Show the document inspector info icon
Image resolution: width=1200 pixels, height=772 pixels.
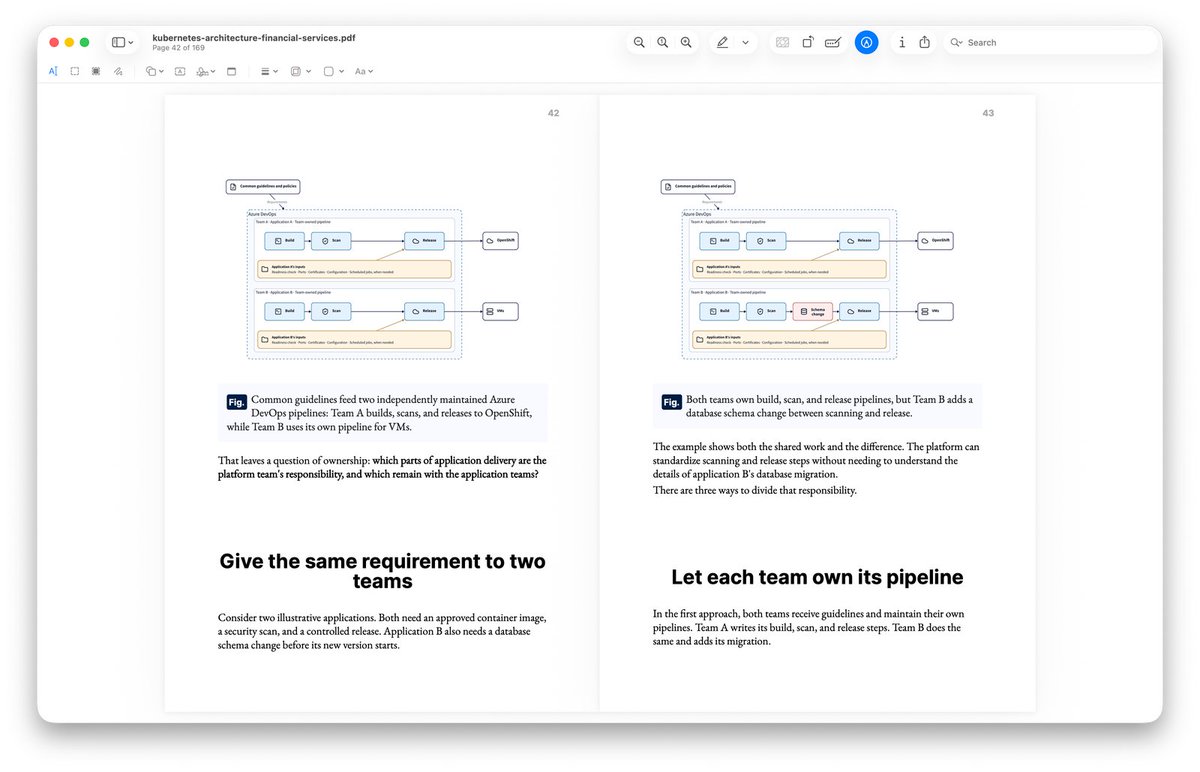point(902,42)
